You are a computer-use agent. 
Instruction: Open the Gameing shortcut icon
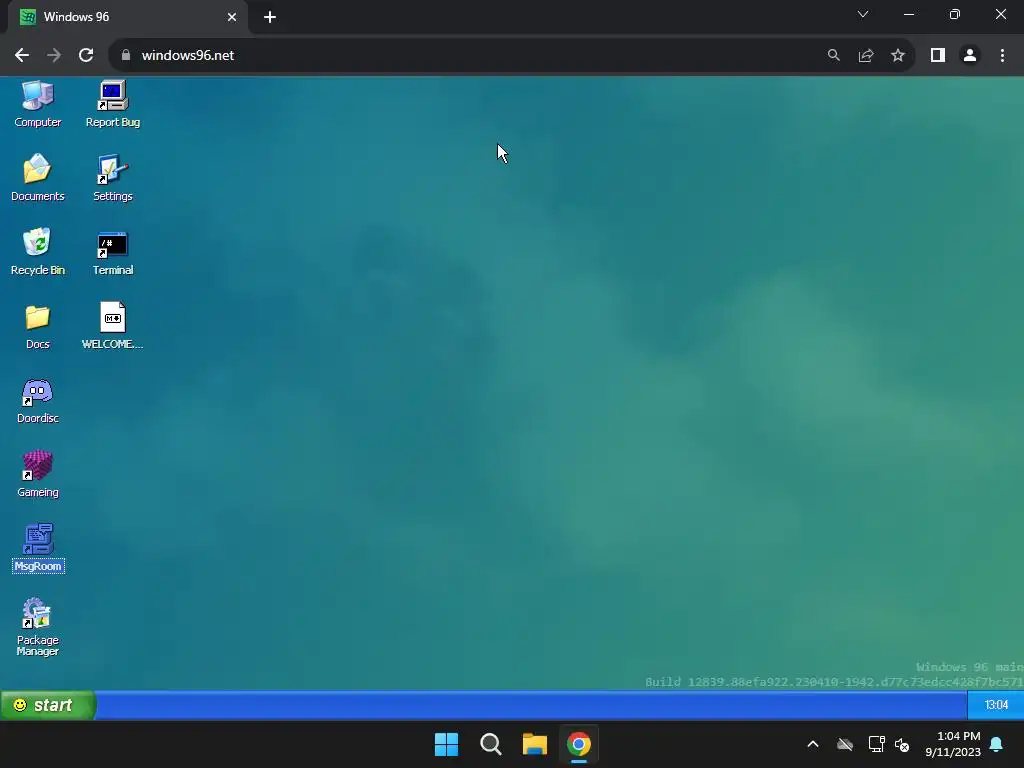tap(38, 474)
